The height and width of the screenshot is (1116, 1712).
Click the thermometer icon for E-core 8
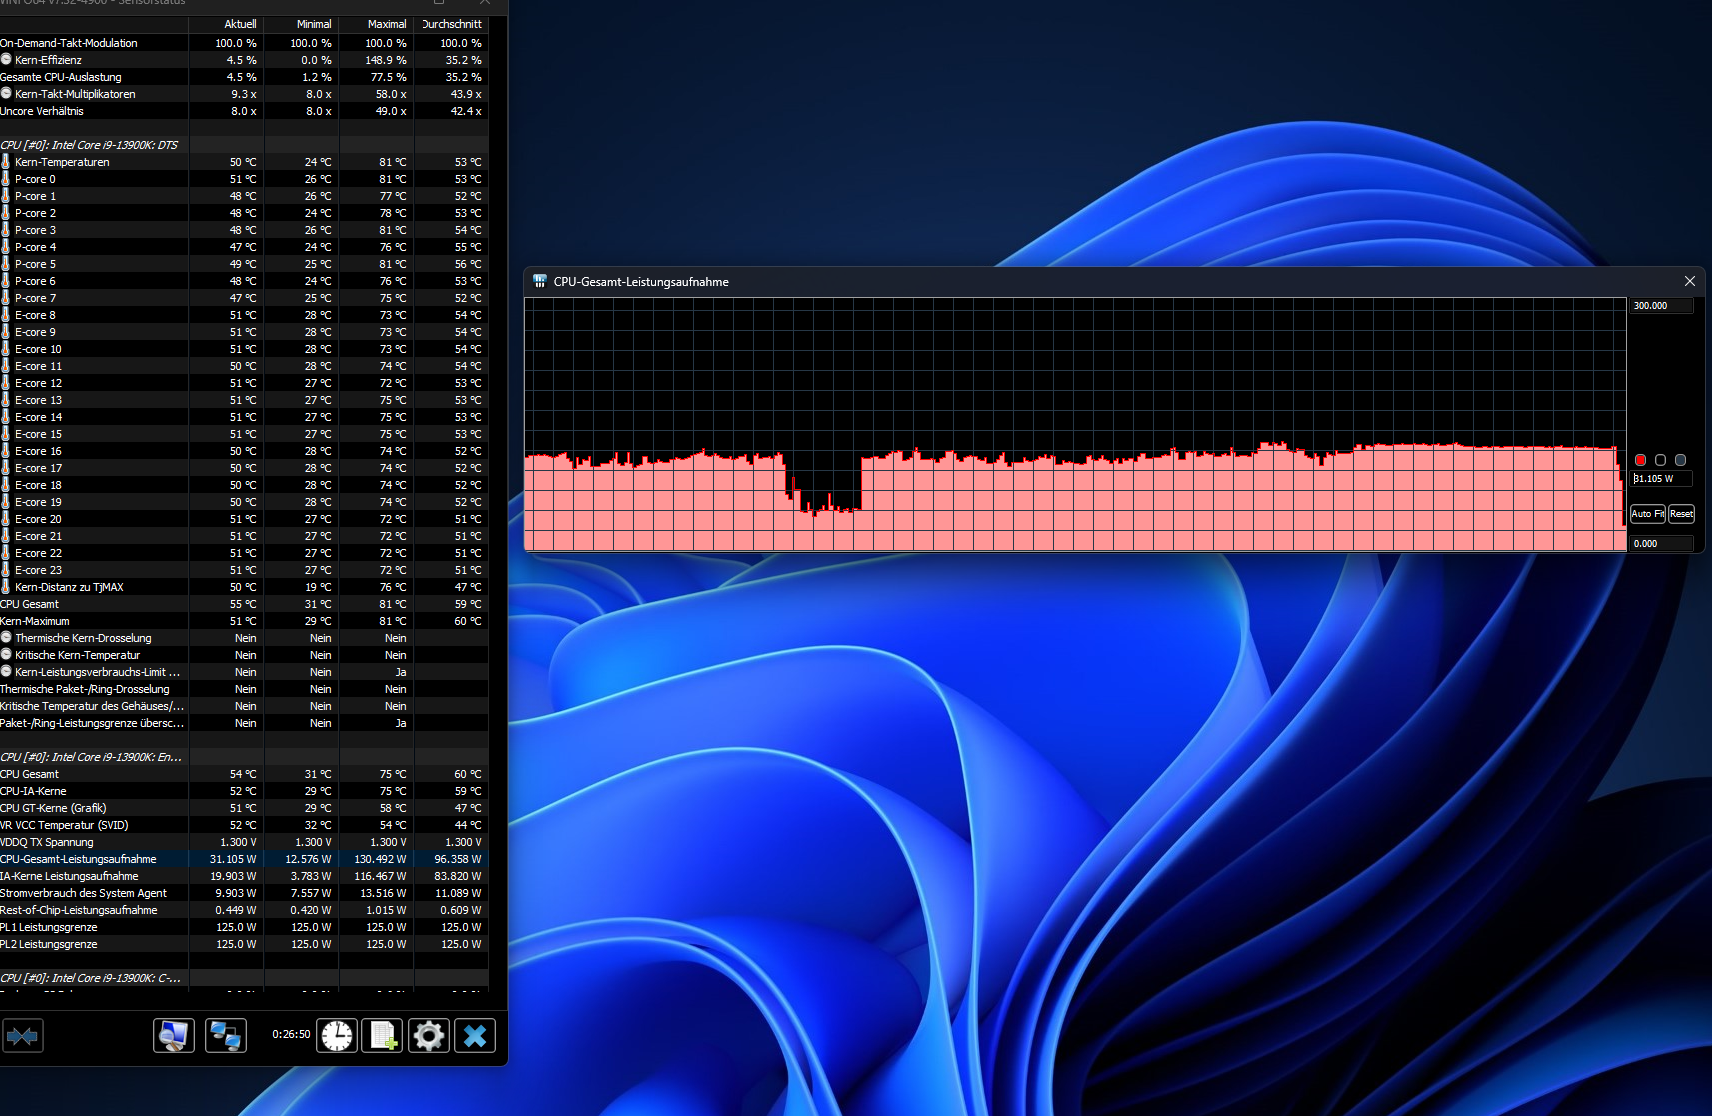tap(6, 315)
